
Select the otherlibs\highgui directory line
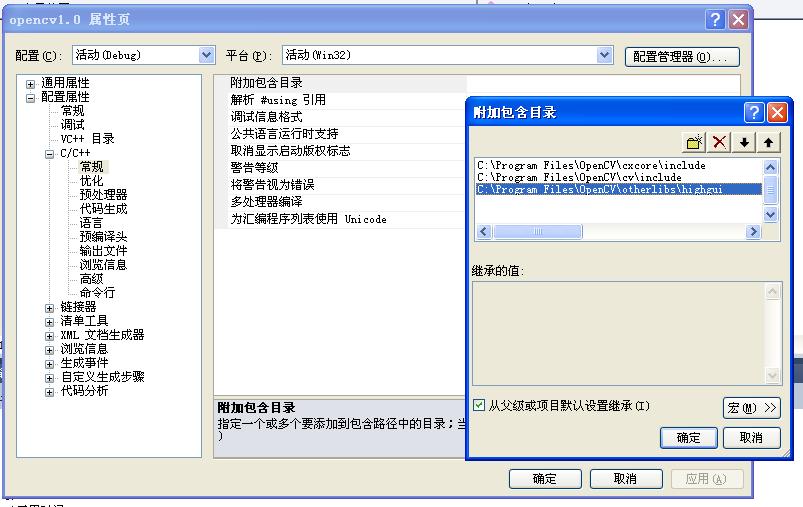coord(619,189)
